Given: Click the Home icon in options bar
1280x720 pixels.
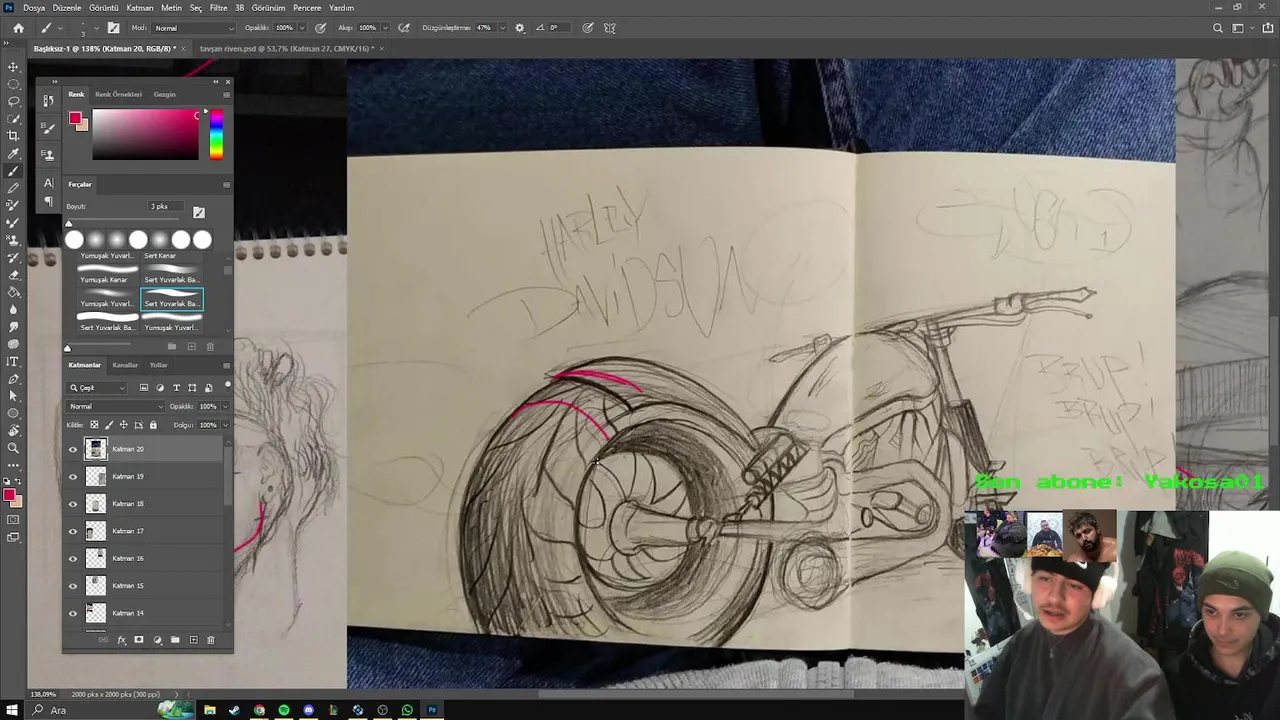Looking at the screenshot, I should (x=18, y=28).
